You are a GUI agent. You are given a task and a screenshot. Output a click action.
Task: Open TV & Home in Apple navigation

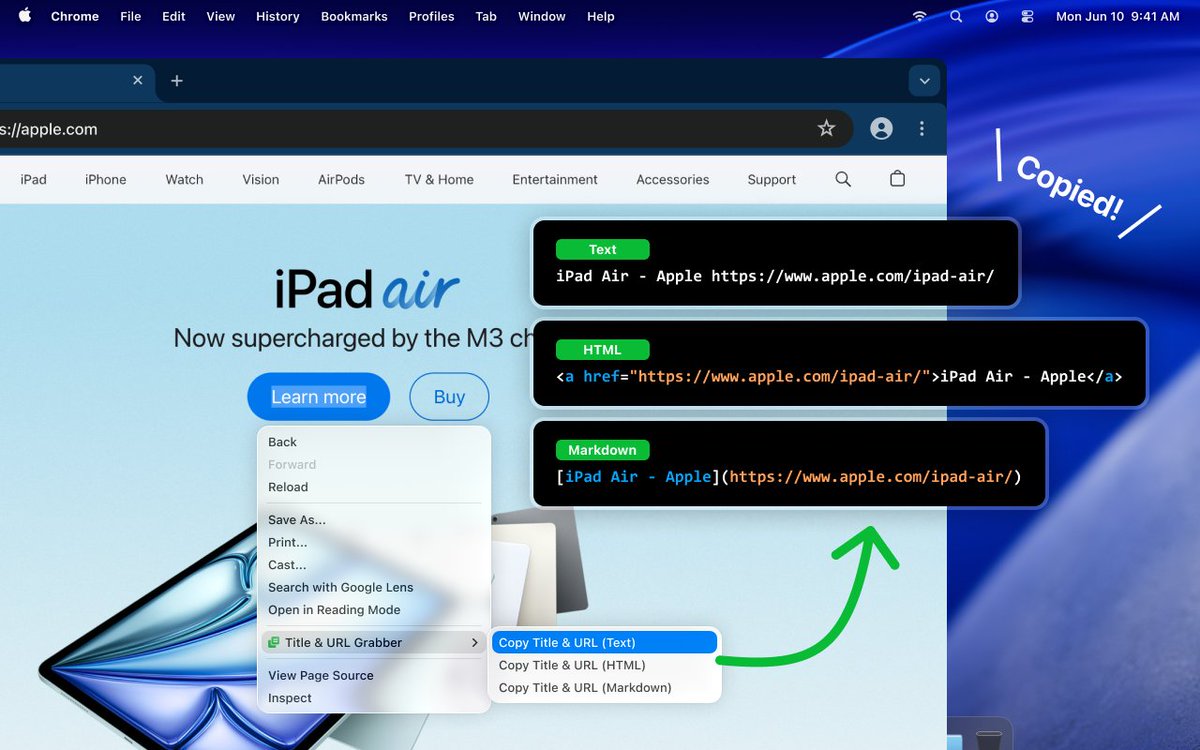tap(439, 180)
